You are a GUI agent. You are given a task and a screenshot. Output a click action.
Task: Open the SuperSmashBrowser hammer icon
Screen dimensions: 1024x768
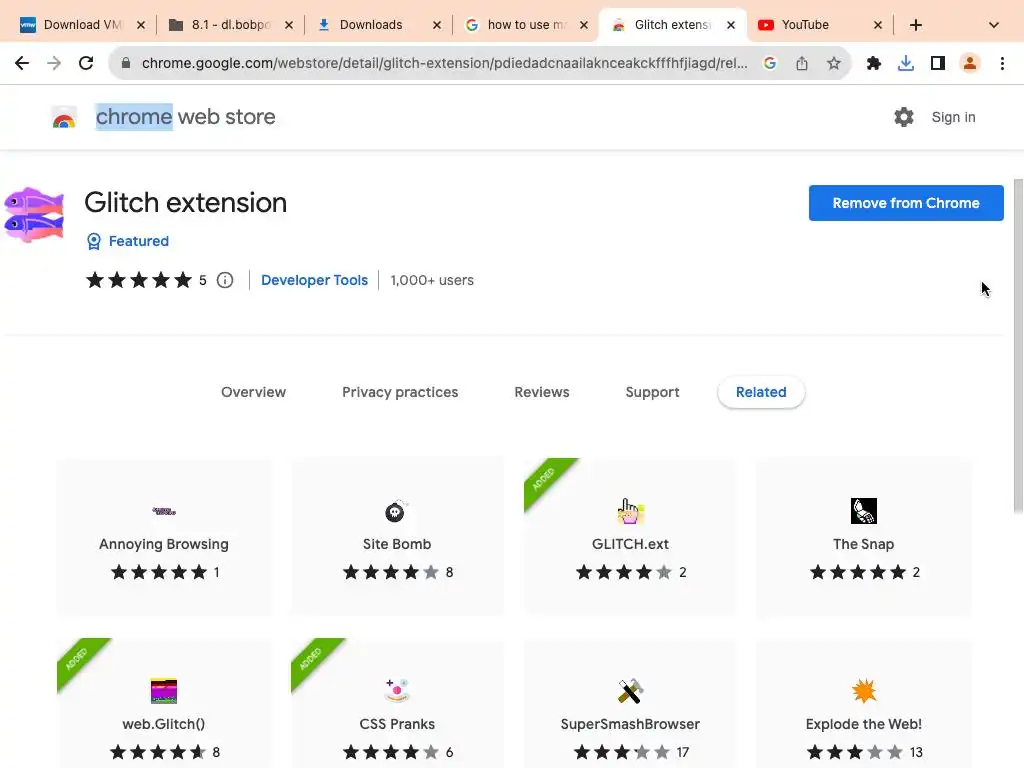(630, 691)
